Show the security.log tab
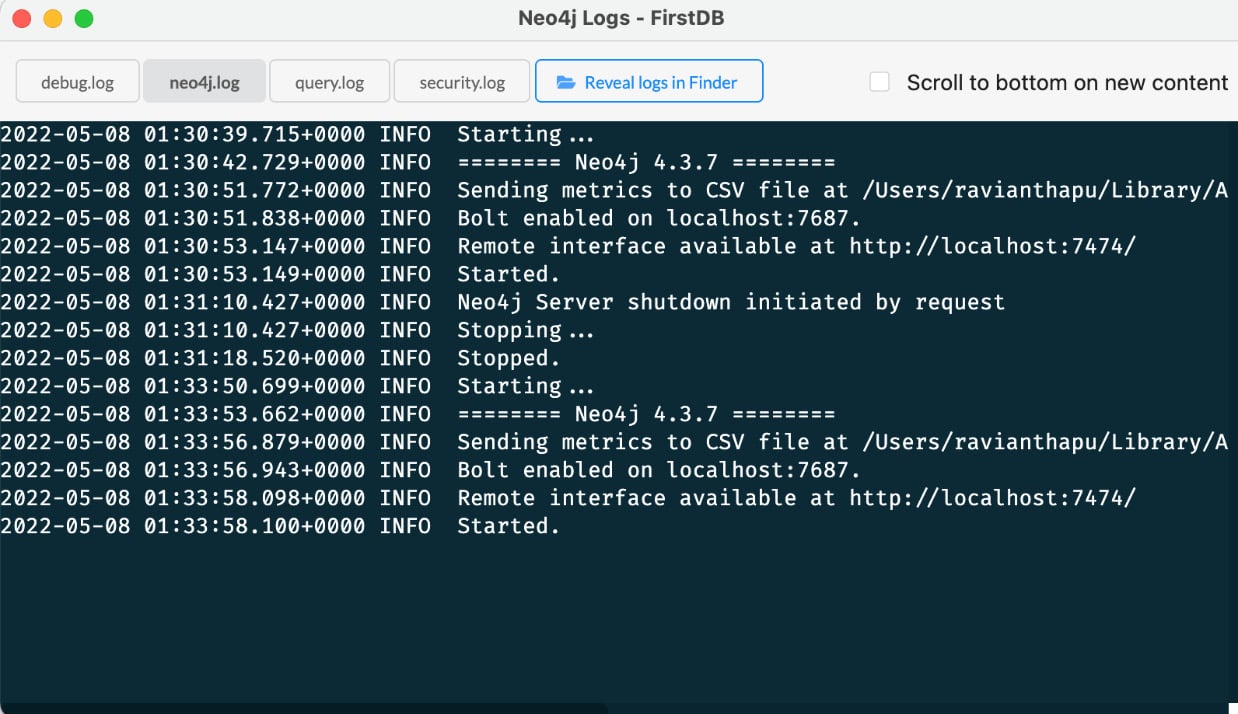Viewport: 1238px width, 714px height. click(x=462, y=82)
